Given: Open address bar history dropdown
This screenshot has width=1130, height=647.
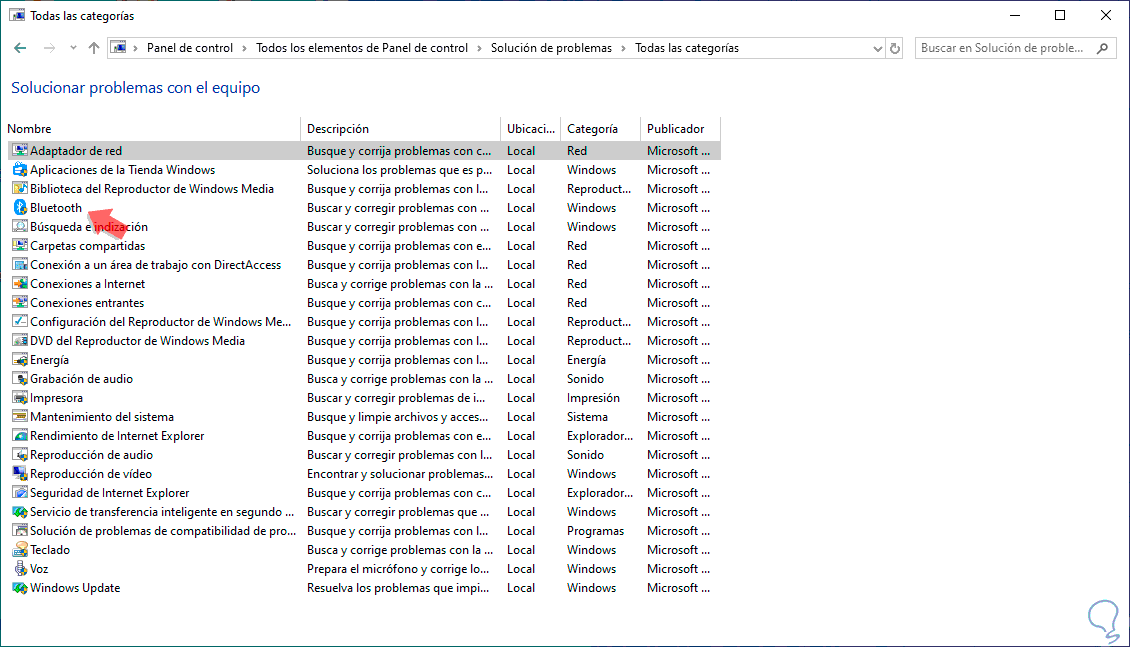Looking at the screenshot, I should coord(877,48).
